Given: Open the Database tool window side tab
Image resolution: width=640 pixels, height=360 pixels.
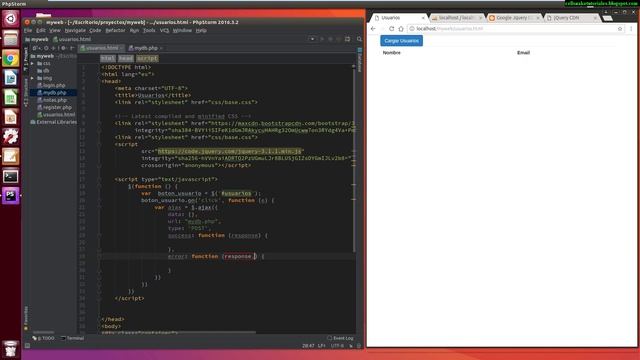Looking at the screenshot, I should pyautogui.click(x=360, y=60).
